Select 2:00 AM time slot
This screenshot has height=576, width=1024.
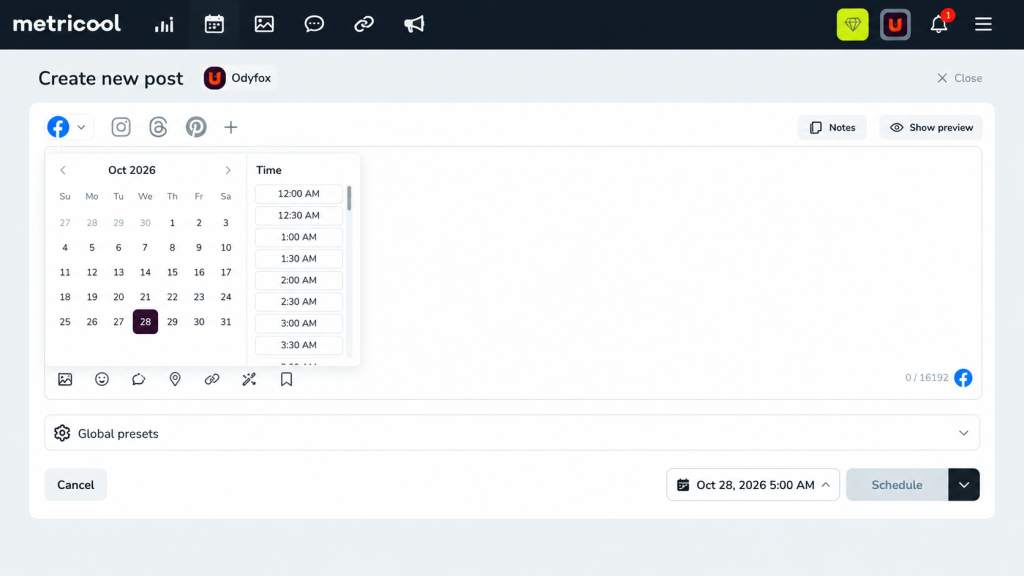[298, 280]
